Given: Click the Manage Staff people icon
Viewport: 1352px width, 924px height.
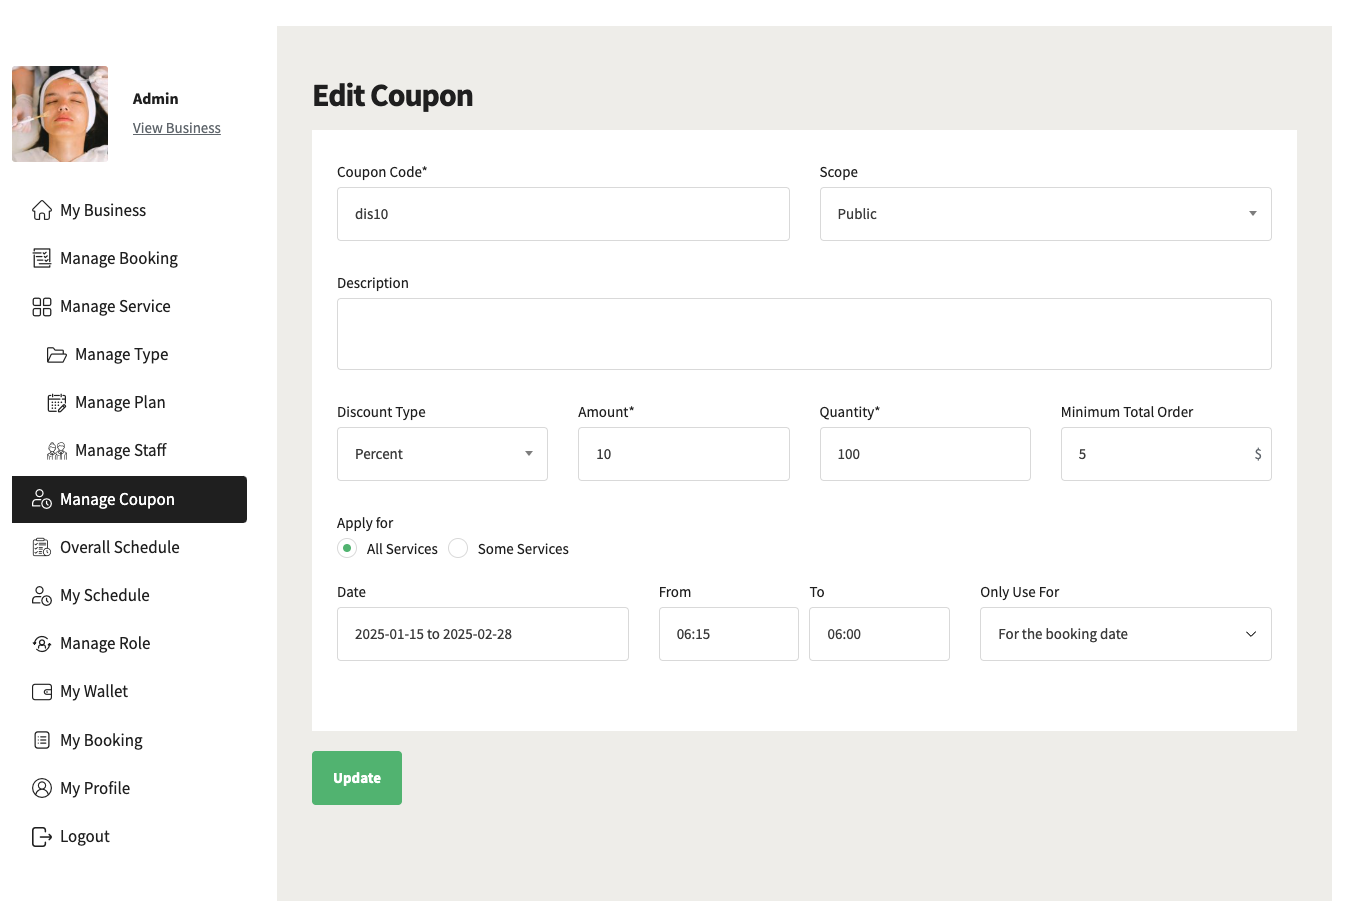Looking at the screenshot, I should 57,451.
